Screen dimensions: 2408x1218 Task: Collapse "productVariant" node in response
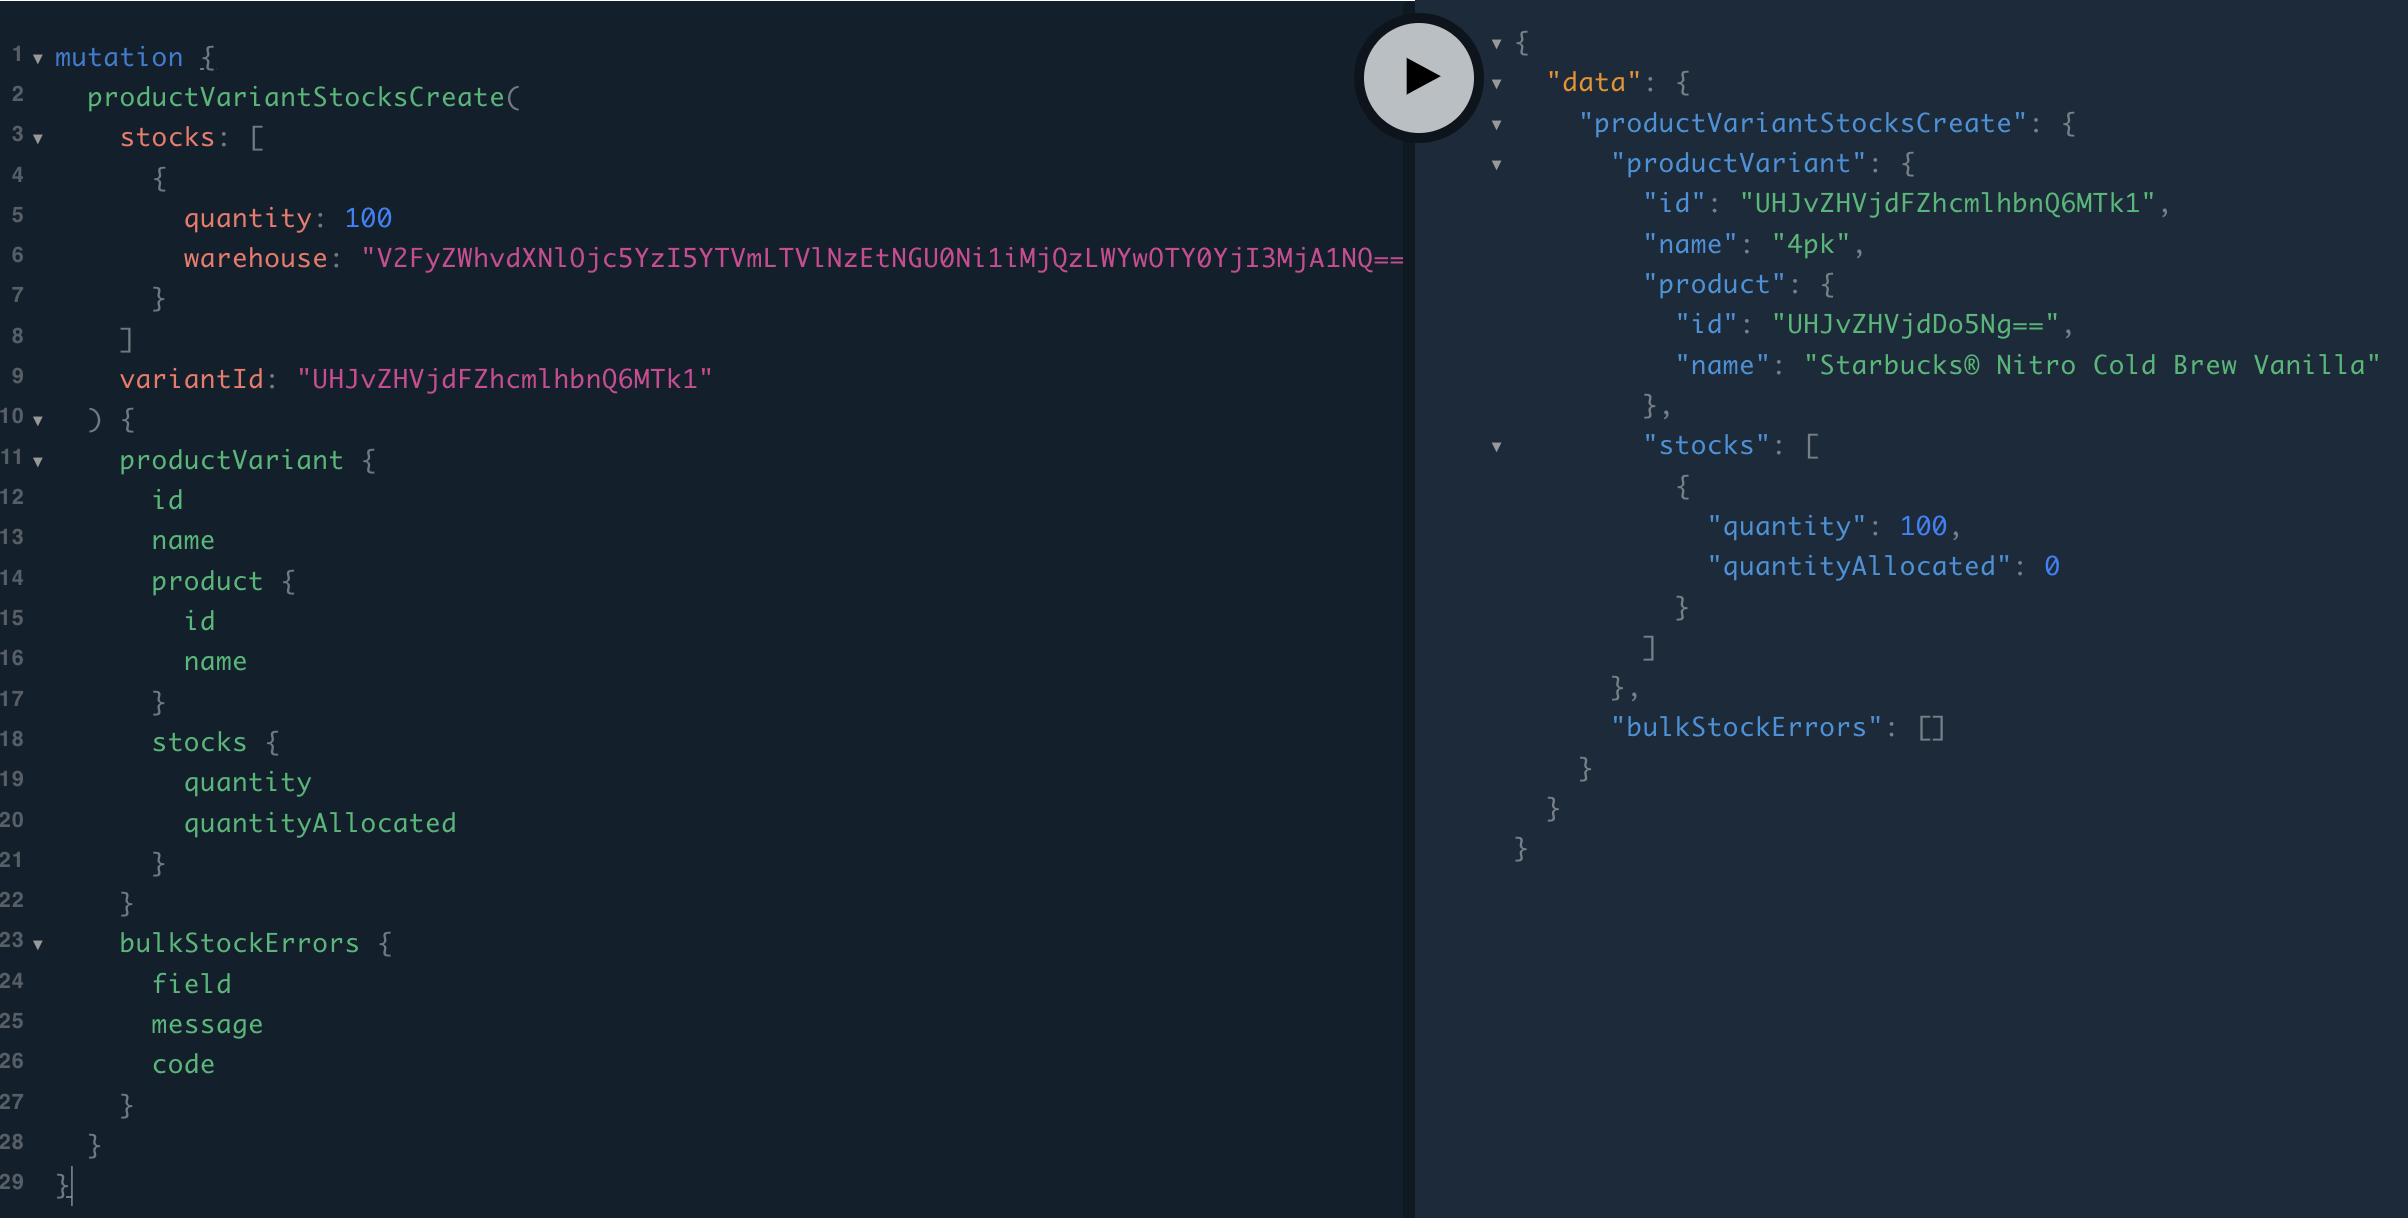click(1496, 165)
